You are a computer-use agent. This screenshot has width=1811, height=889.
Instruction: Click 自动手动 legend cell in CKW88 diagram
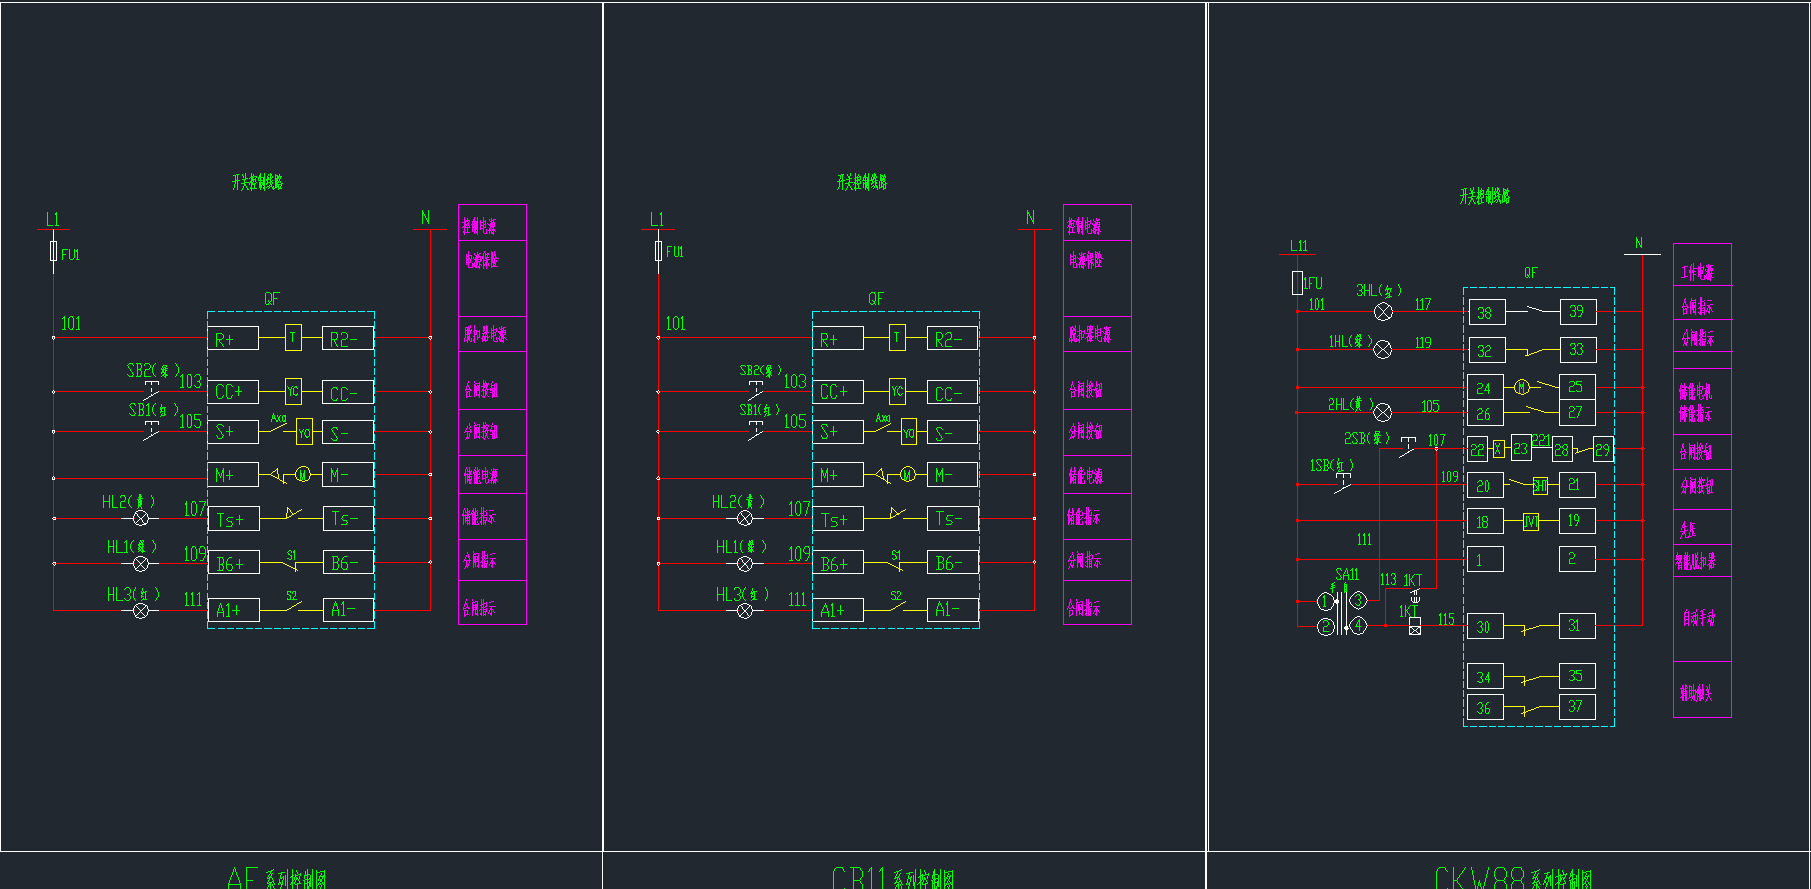point(1702,618)
